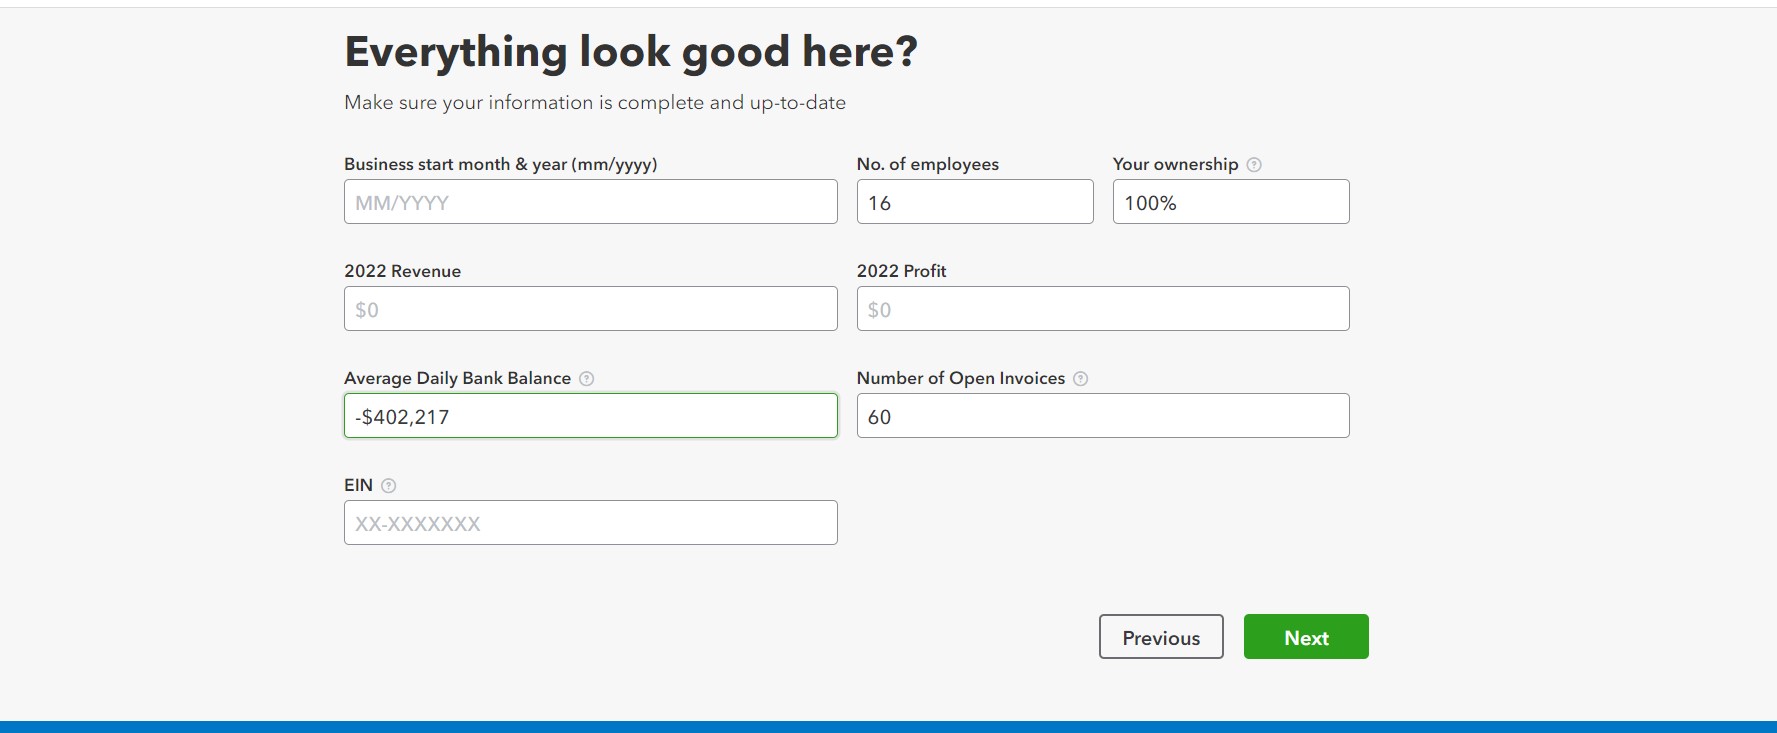Click the Business start month & year field
Image resolution: width=1777 pixels, height=733 pixels.
(590, 202)
